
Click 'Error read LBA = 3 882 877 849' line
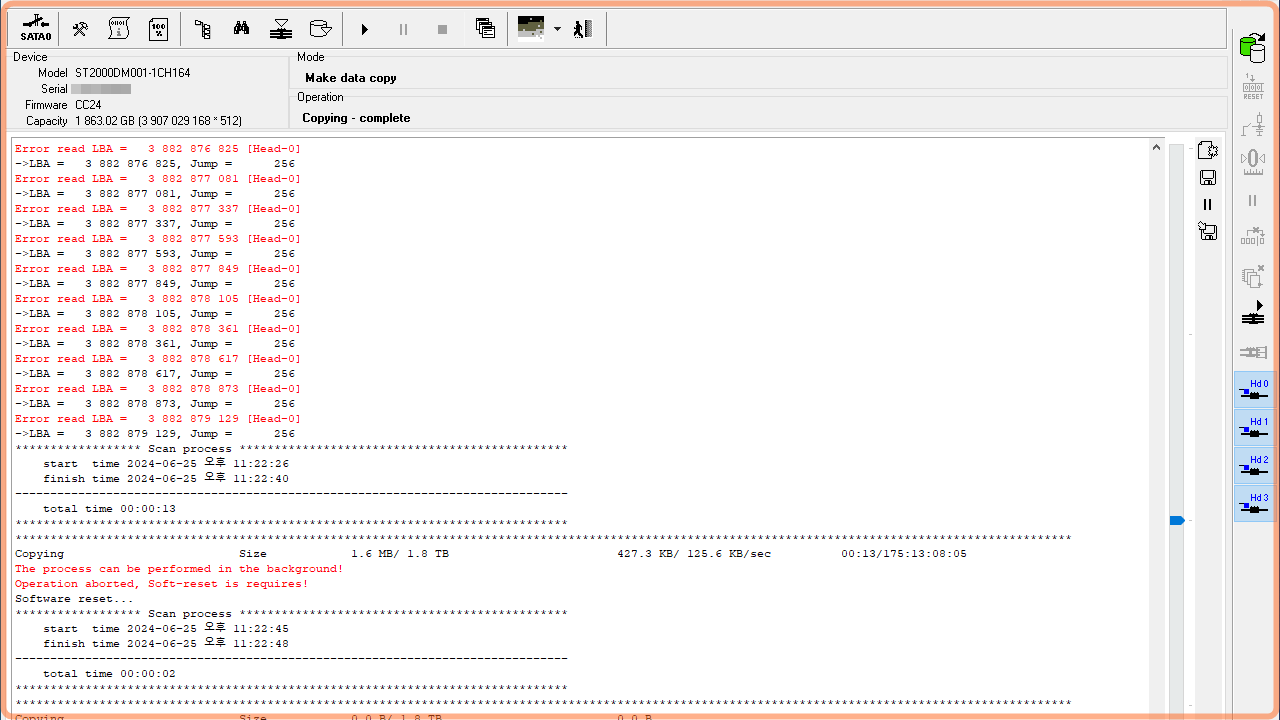pos(157,269)
